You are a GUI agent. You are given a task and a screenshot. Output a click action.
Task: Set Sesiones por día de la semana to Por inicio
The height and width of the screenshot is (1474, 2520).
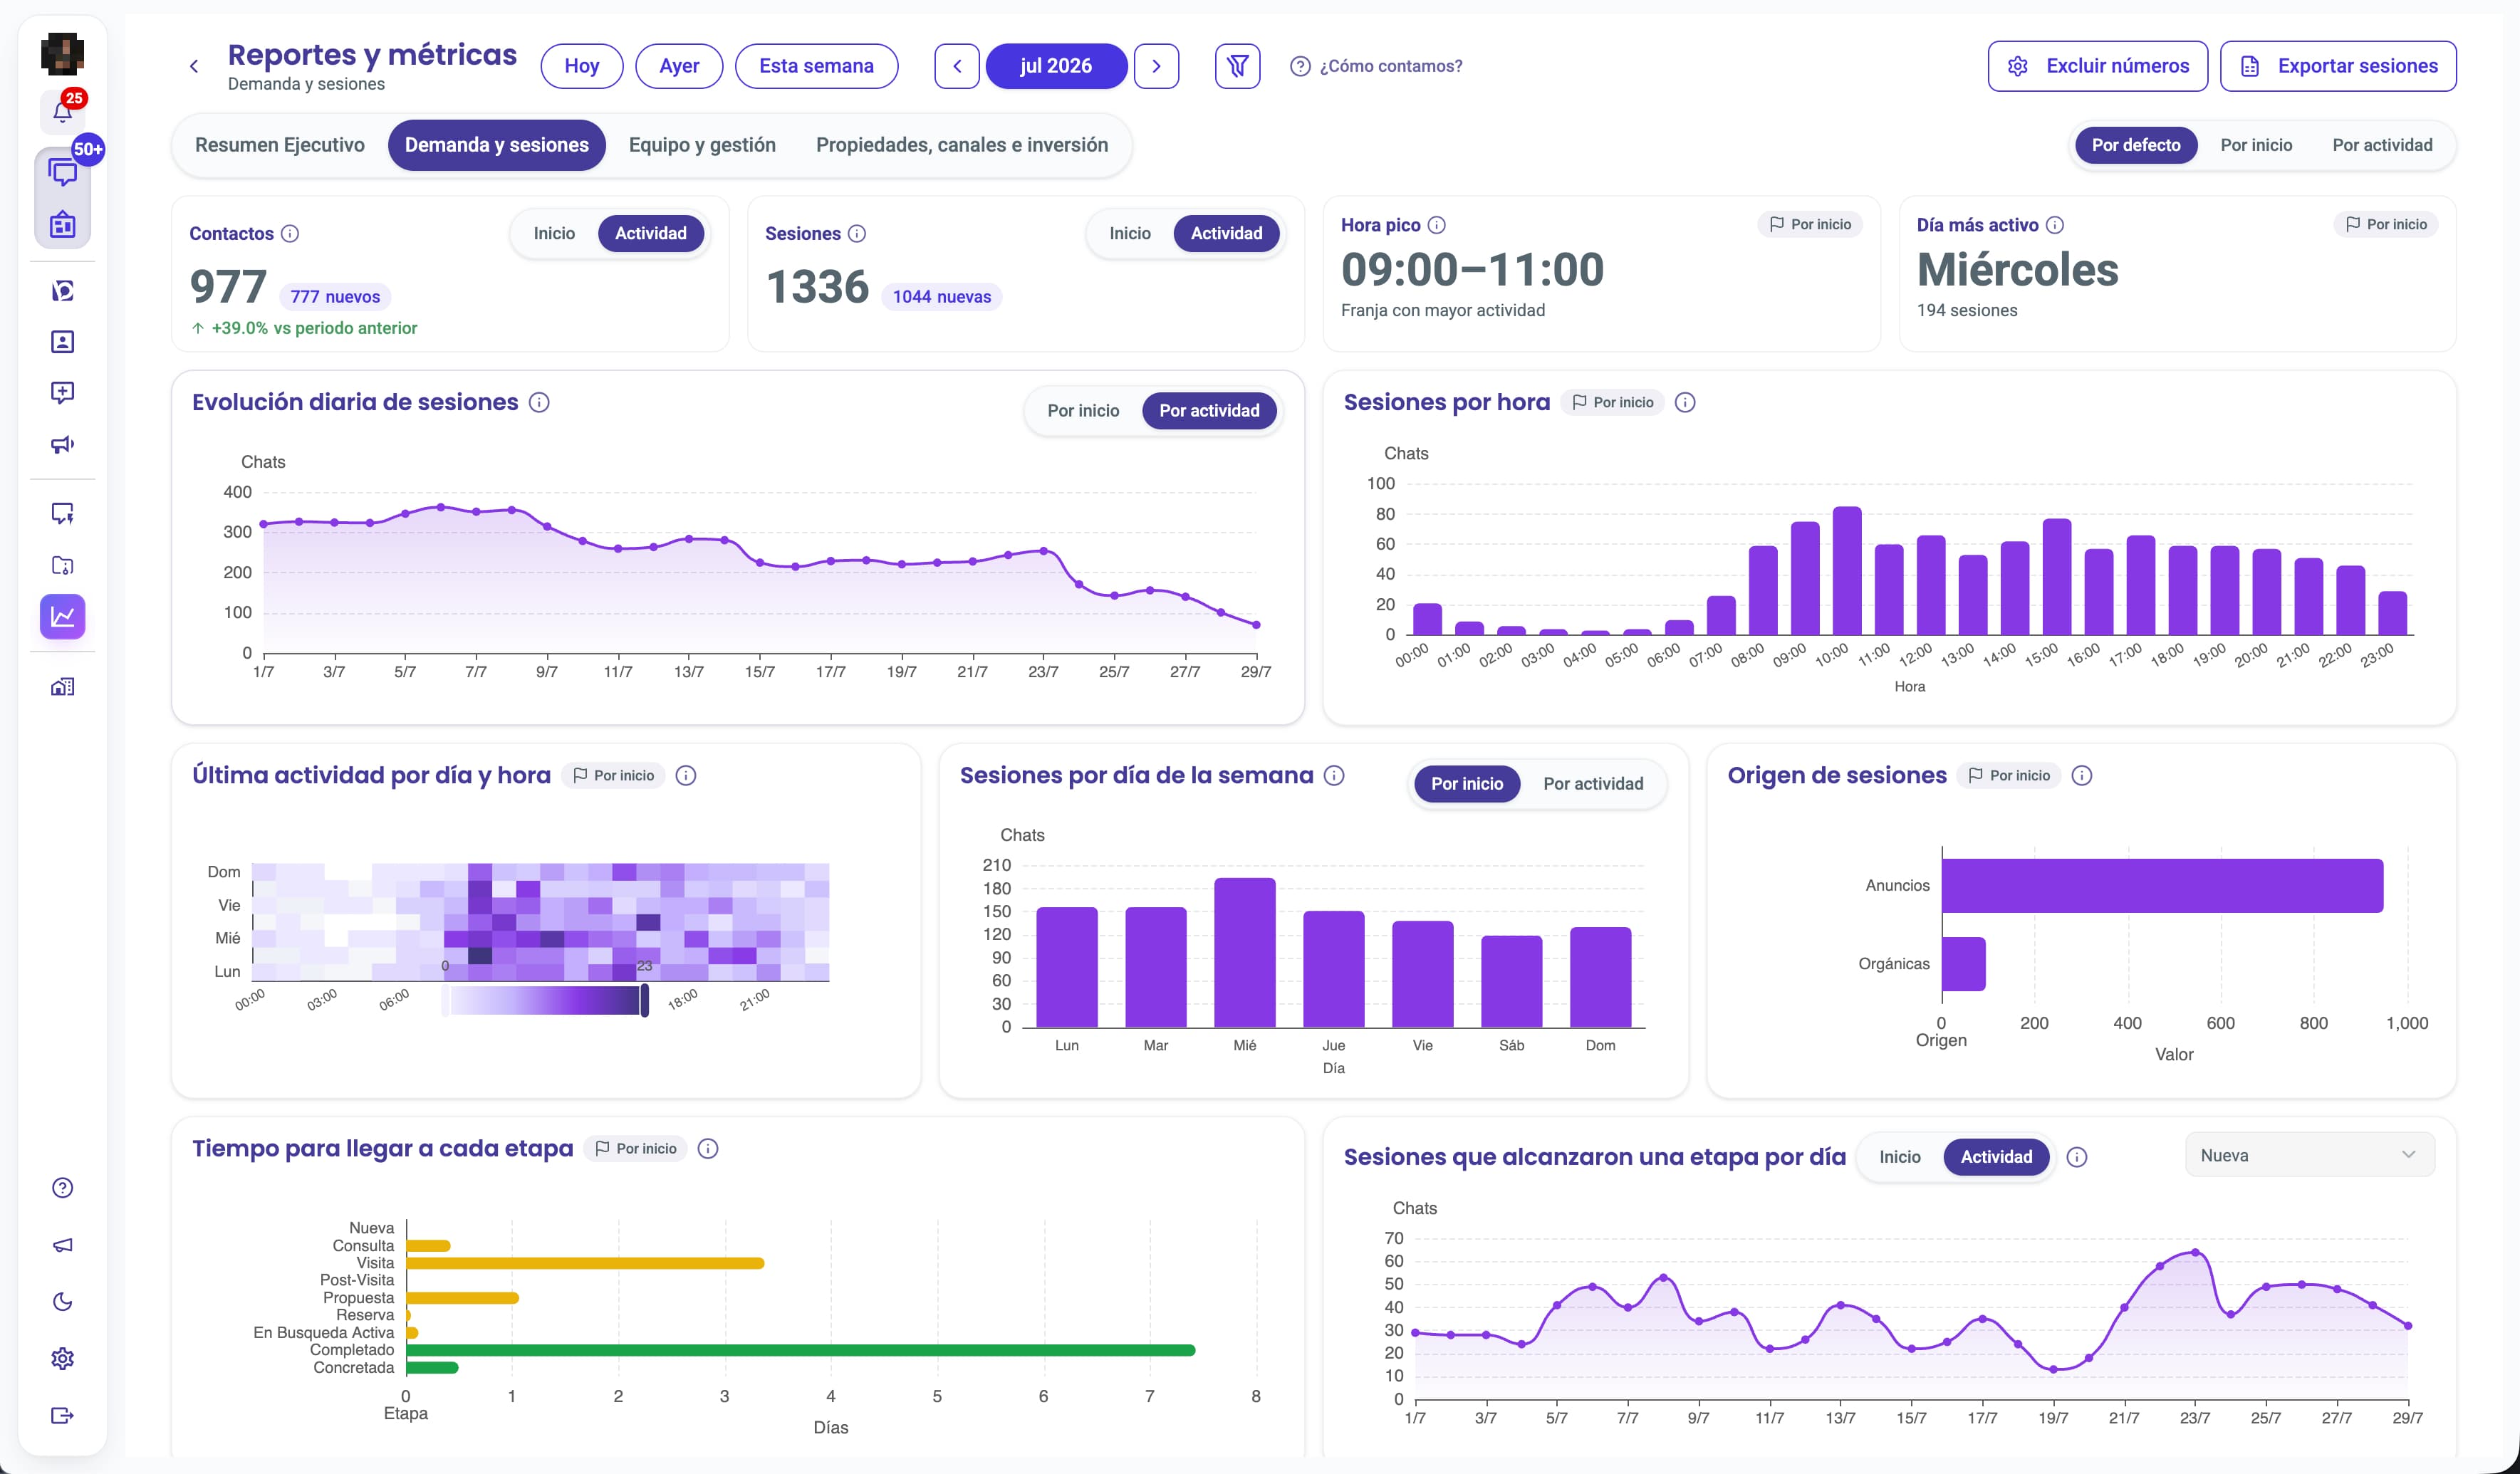tap(1467, 784)
